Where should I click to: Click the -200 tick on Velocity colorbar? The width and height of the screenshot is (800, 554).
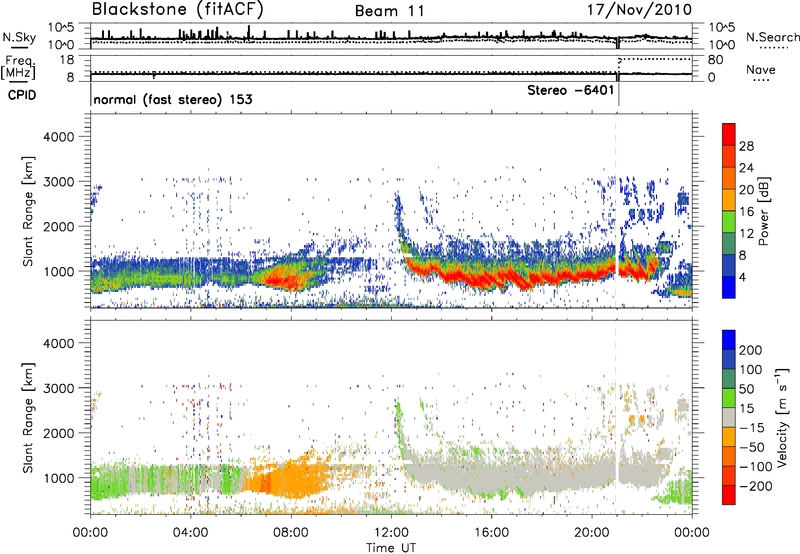tap(755, 486)
